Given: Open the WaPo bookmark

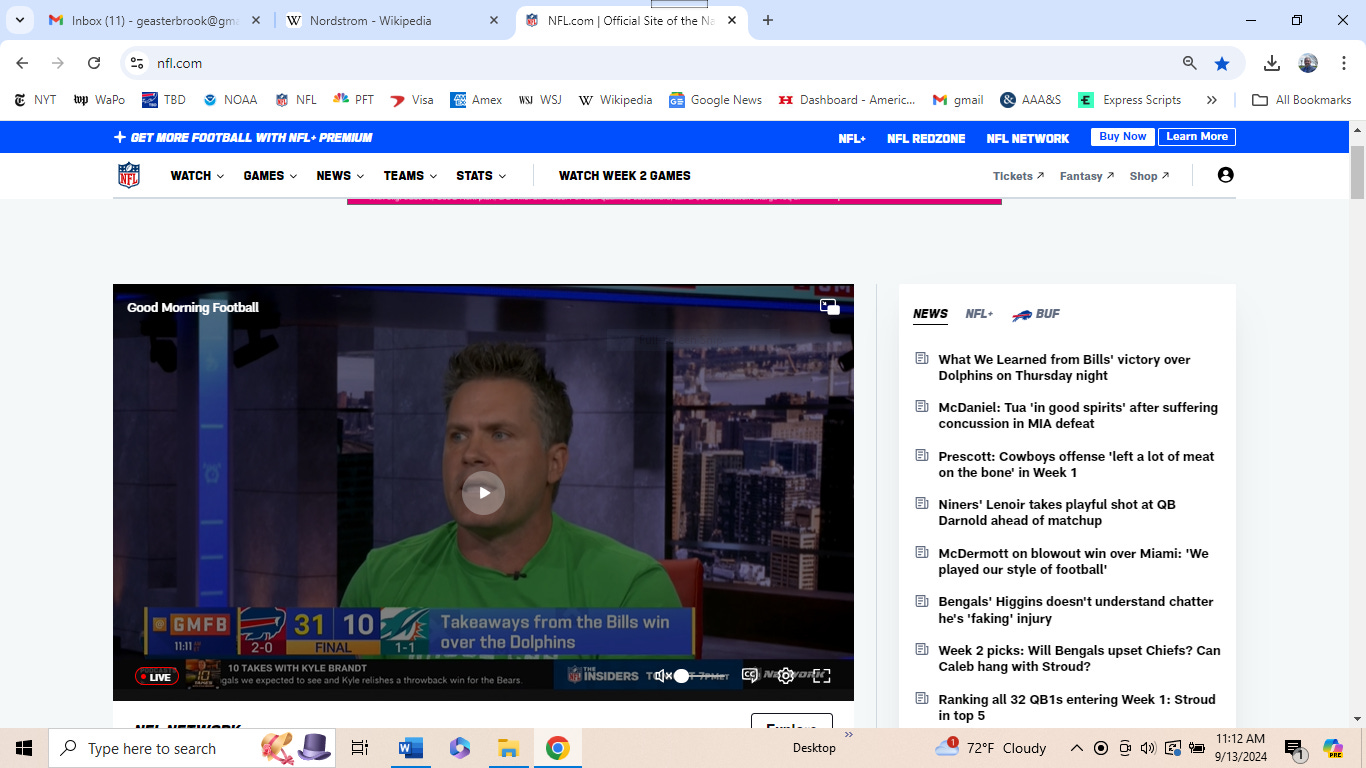Looking at the screenshot, I should (99, 100).
